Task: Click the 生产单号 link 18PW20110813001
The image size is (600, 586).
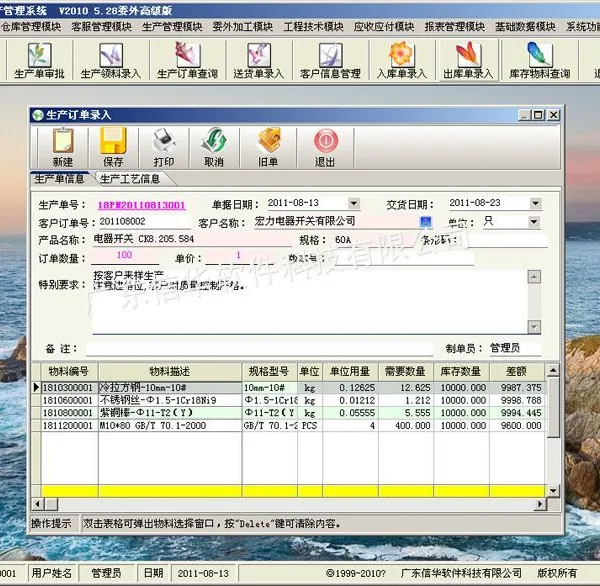Action: pos(142,205)
